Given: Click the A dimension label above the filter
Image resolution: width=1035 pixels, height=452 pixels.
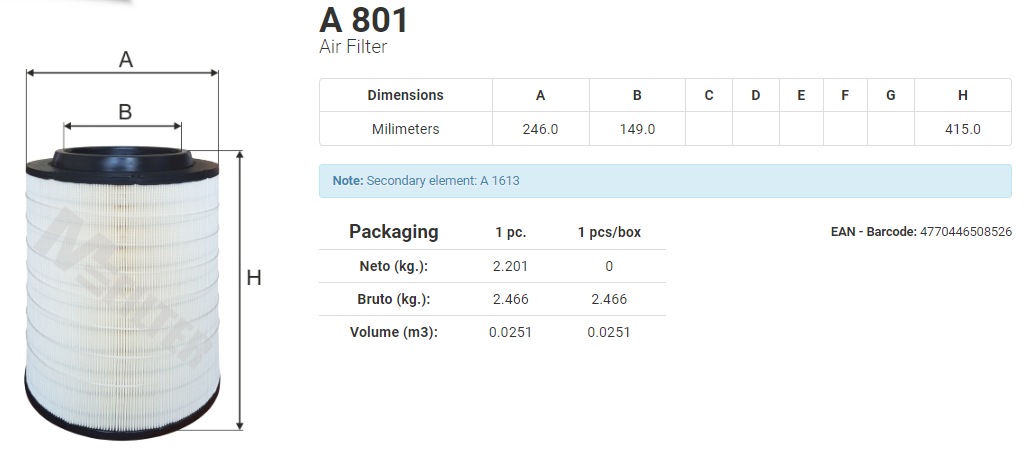Looking at the screenshot, I should click(125, 60).
